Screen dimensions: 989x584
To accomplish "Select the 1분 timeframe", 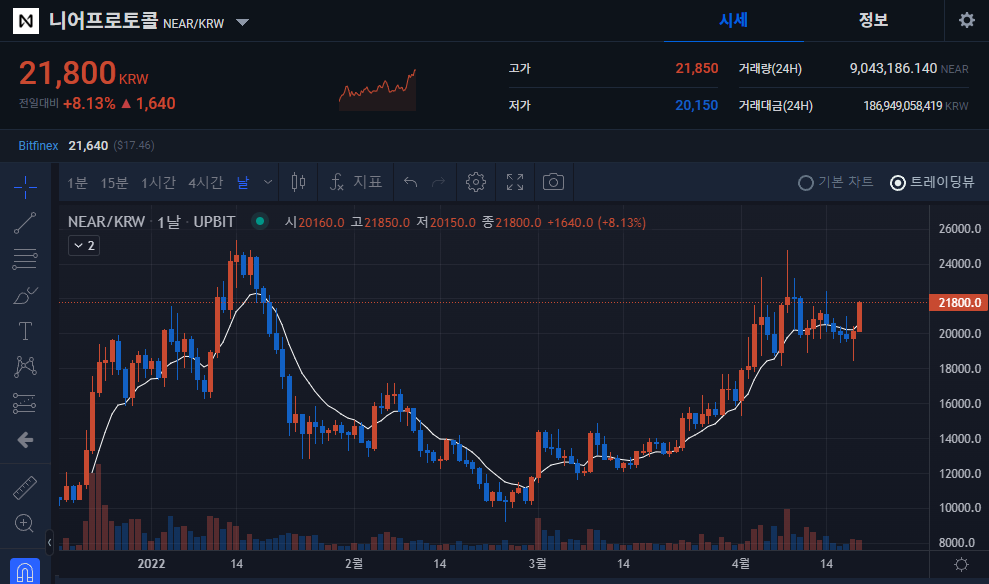I will (x=77, y=183).
